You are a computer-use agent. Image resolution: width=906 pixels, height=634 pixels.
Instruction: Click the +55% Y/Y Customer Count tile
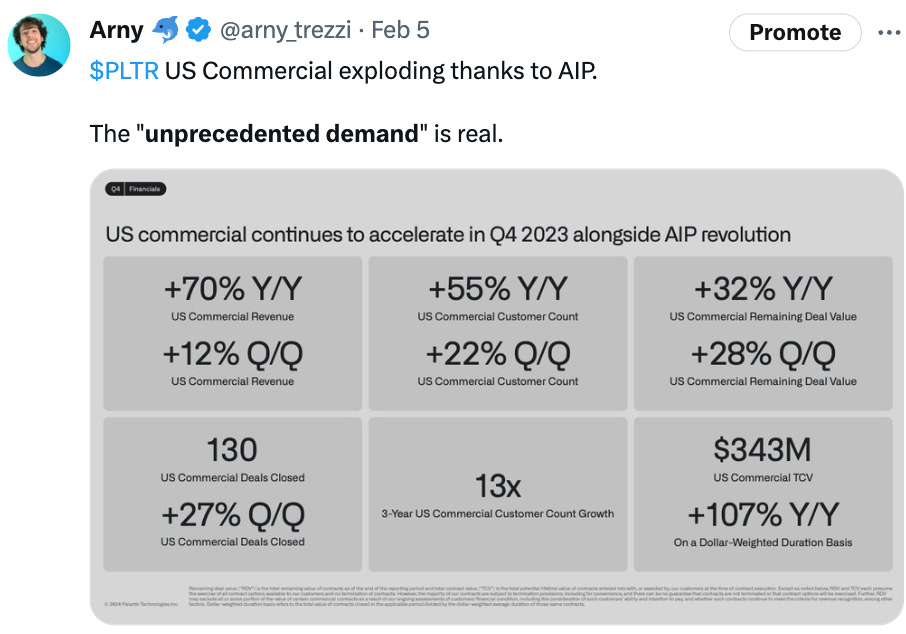[x=498, y=333]
